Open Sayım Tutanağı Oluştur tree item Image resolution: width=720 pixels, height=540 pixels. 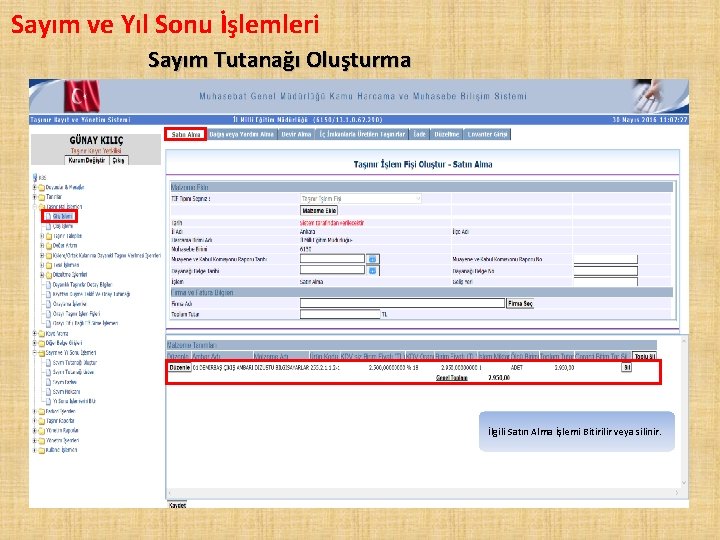click(74, 363)
